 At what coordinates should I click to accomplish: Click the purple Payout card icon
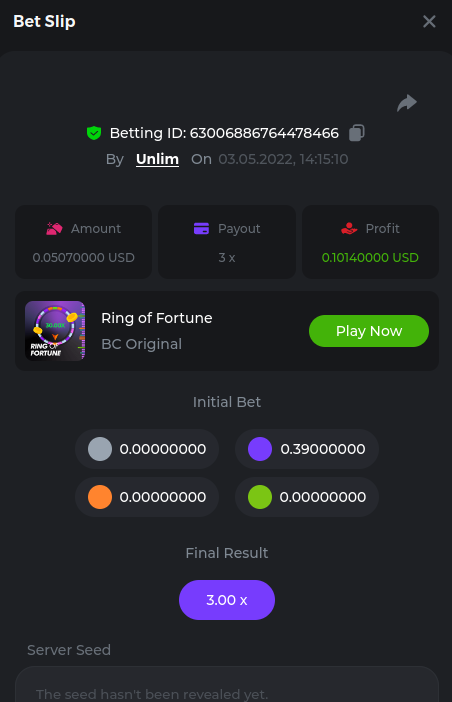click(201, 228)
